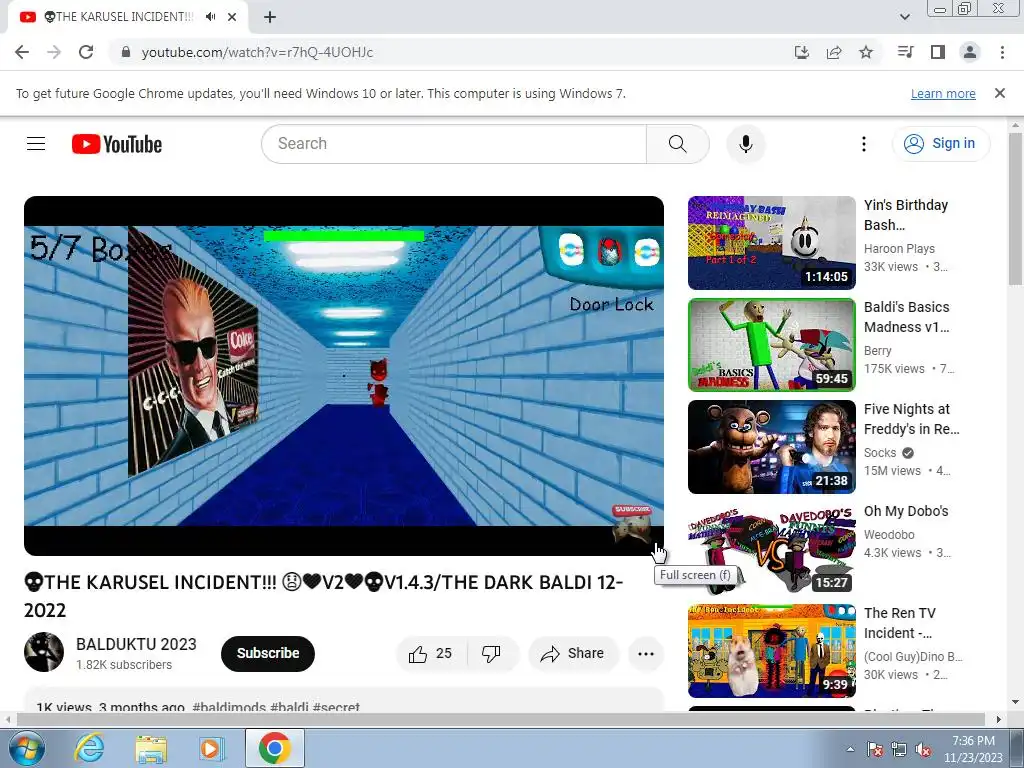Like the video with thumbs up

[x=431, y=654]
